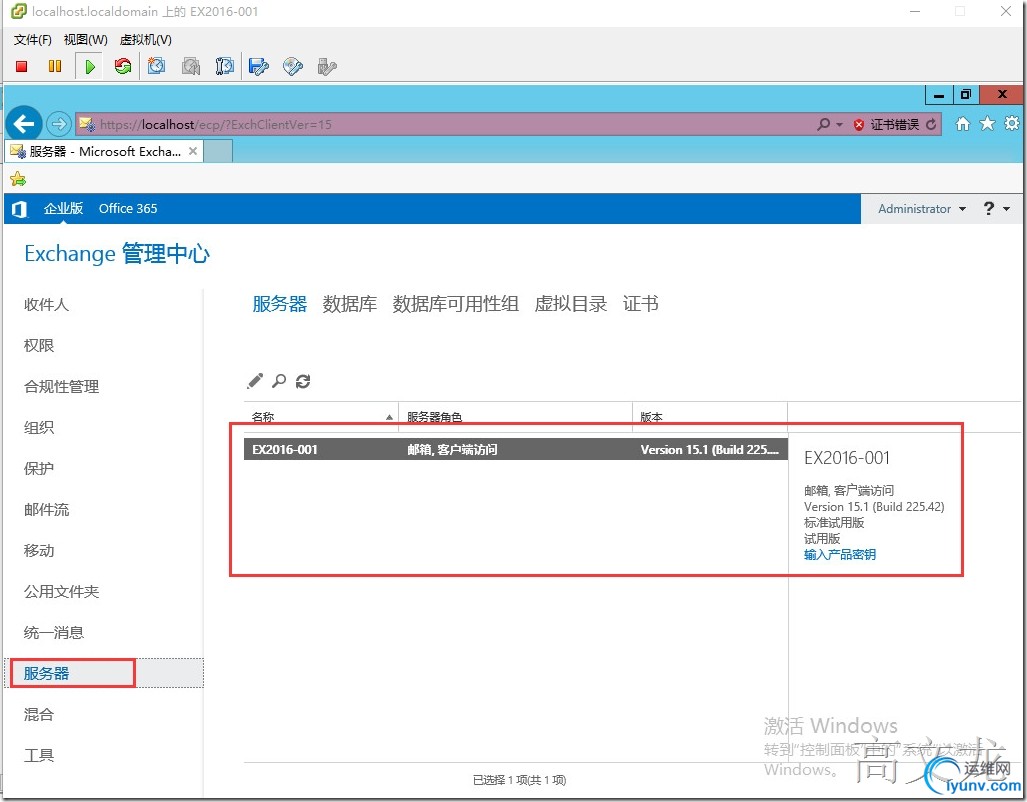
Task: Select 企业版 in the blue header
Action: pos(64,208)
